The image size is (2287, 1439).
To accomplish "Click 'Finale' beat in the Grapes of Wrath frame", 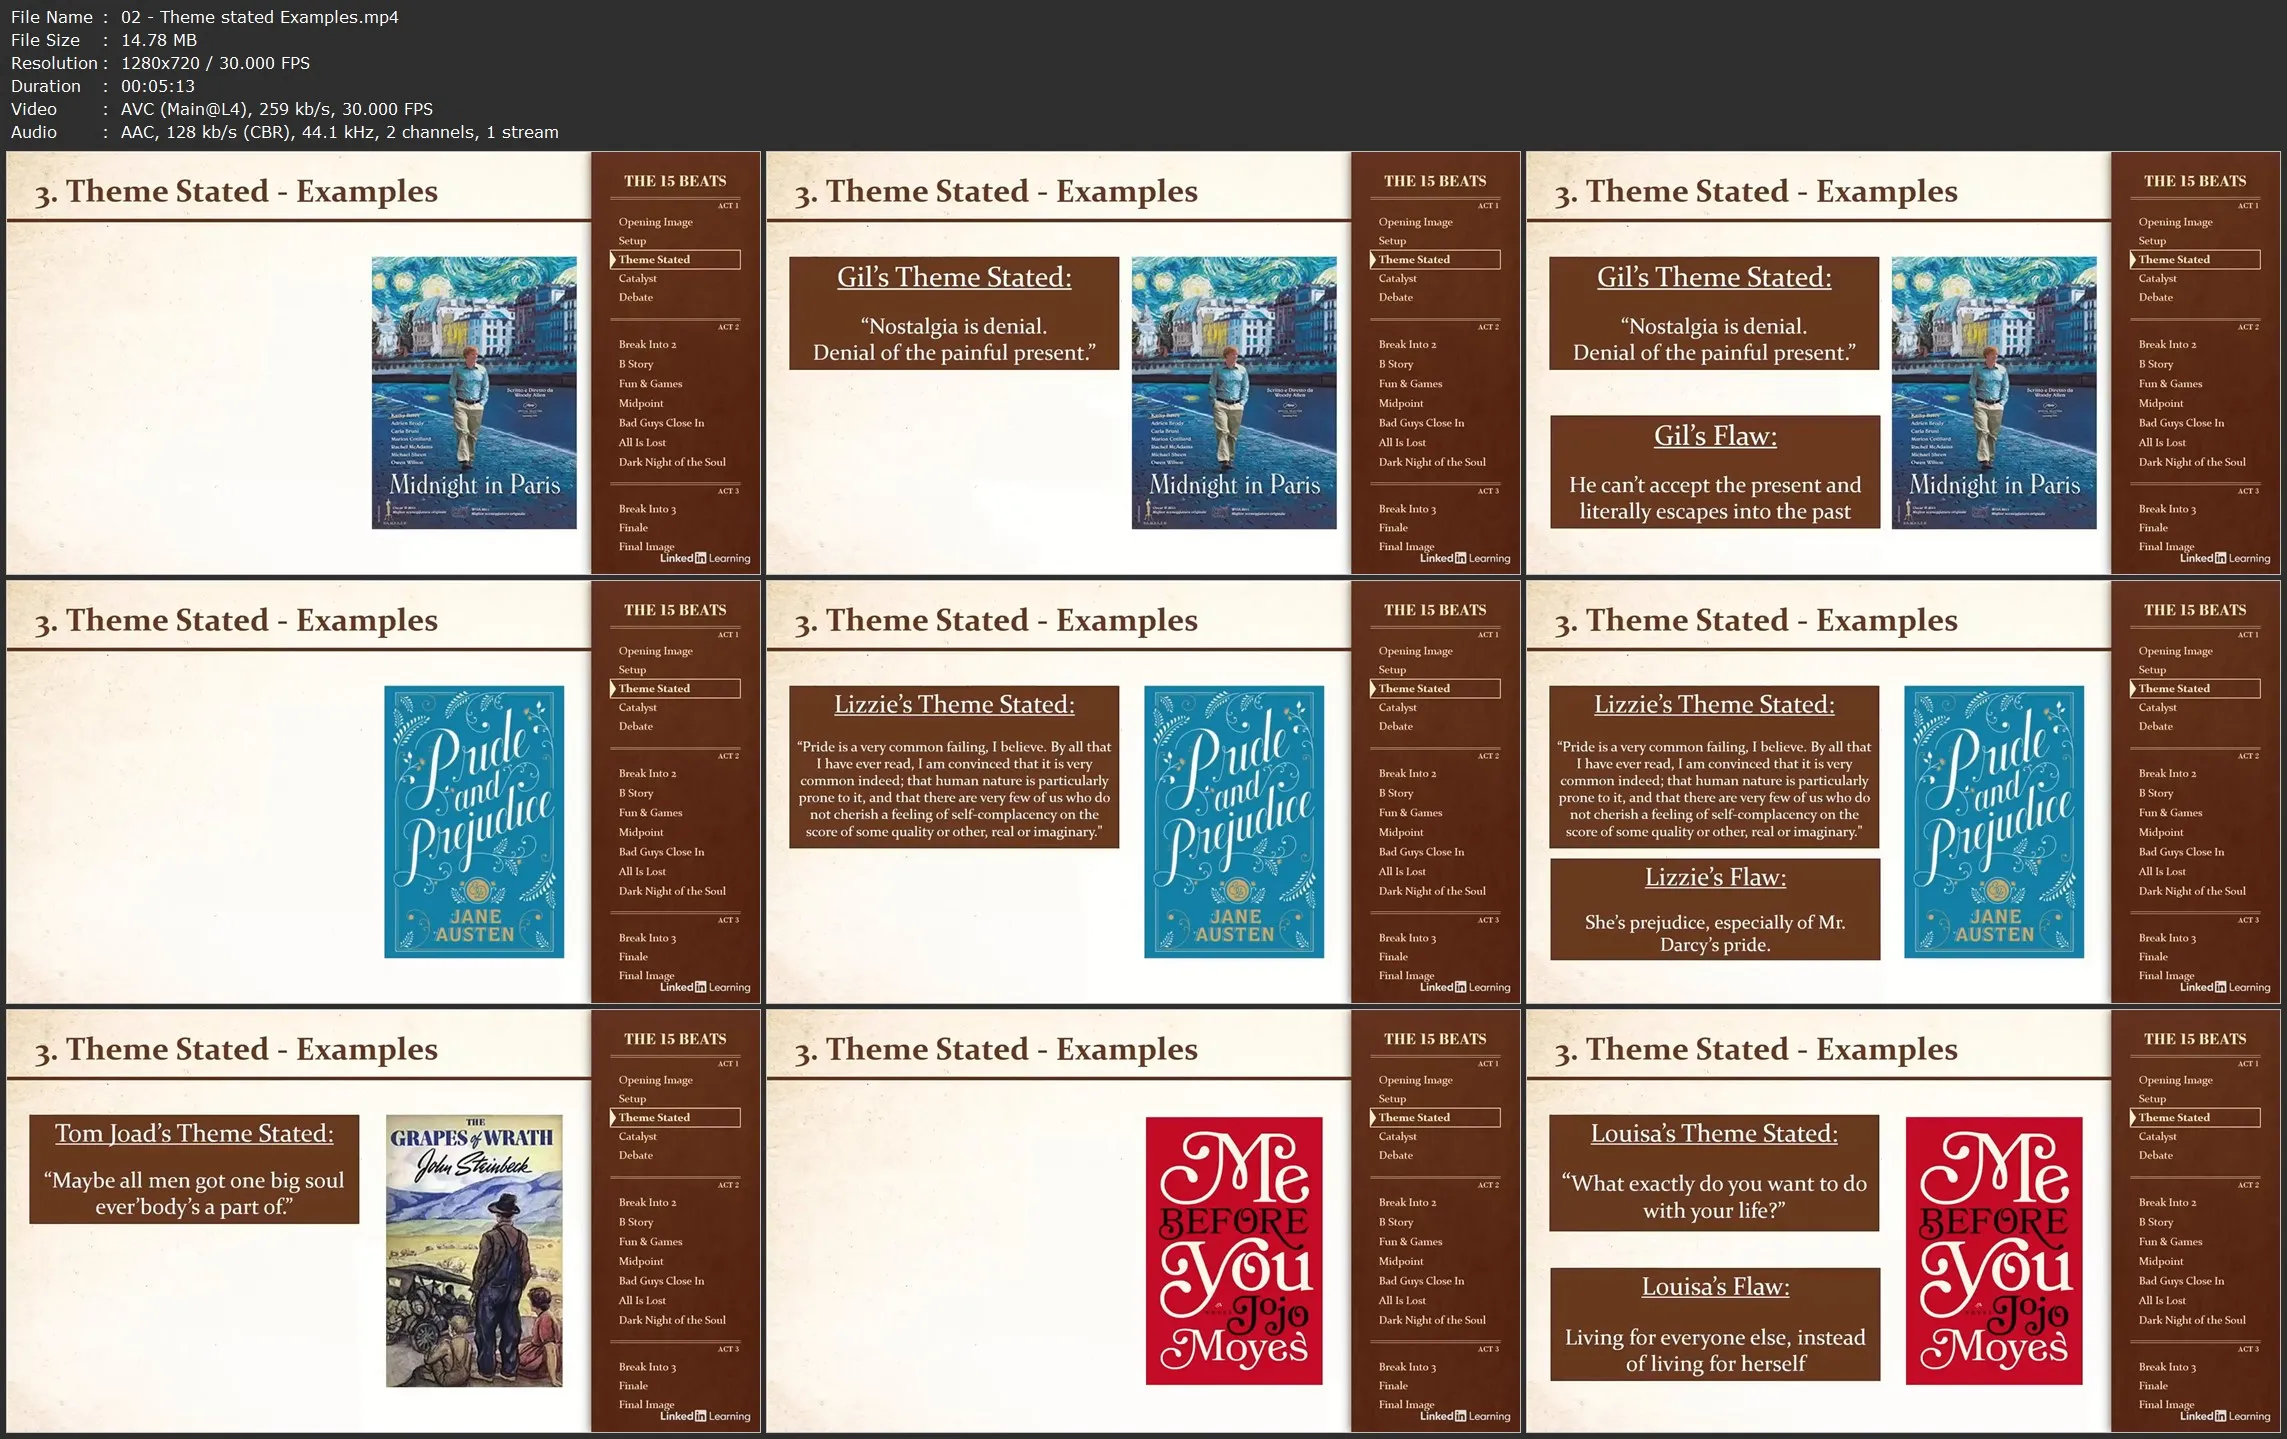I will point(633,1386).
